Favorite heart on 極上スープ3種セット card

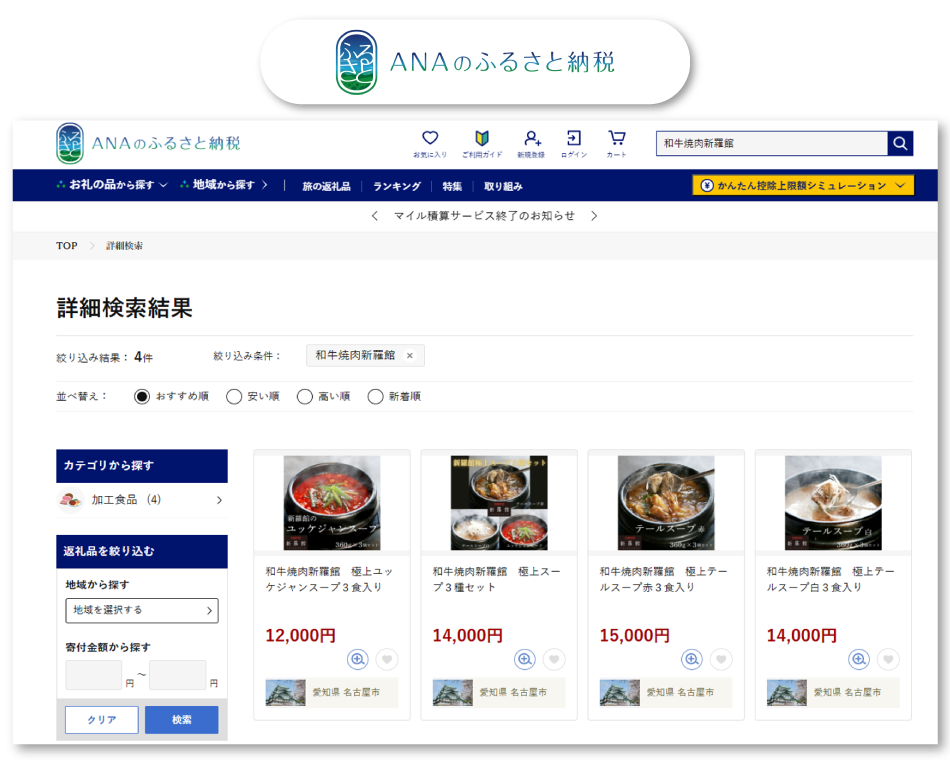pyautogui.click(x=554, y=659)
